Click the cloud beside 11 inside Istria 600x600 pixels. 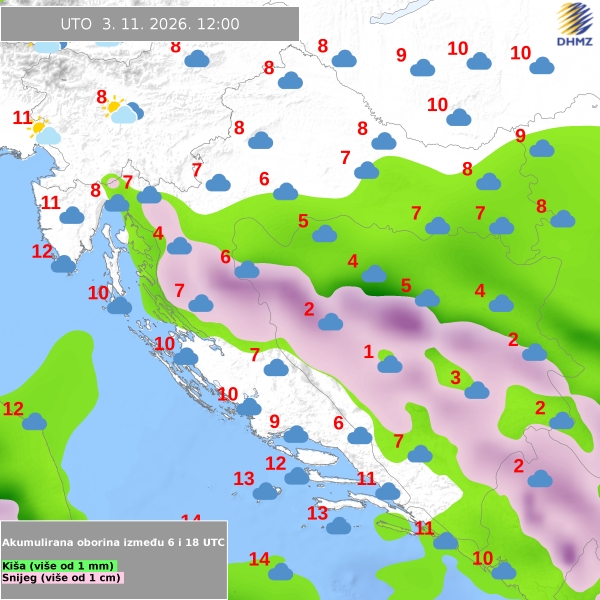pos(72,215)
